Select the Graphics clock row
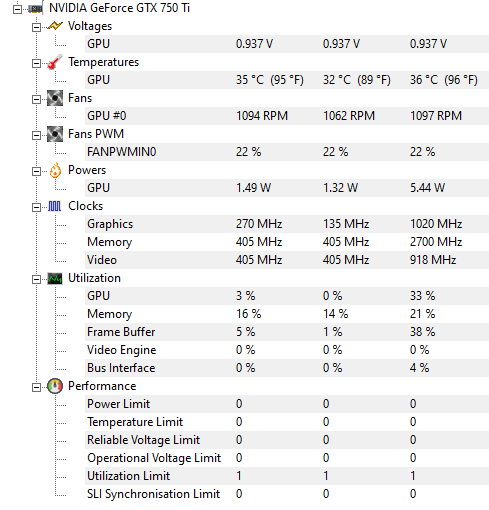Viewport: 489px width, 510px height. pyautogui.click(x=287, y=224)
